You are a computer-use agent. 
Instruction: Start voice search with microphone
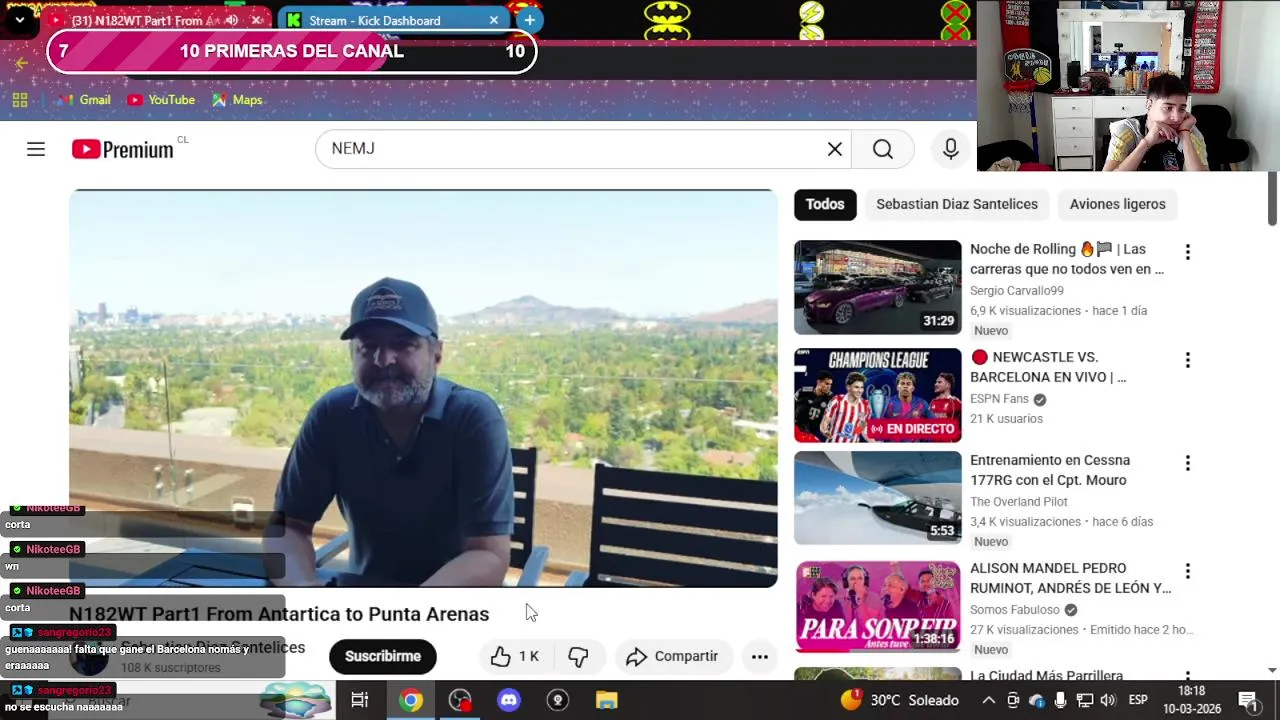(x=950, y=149)
